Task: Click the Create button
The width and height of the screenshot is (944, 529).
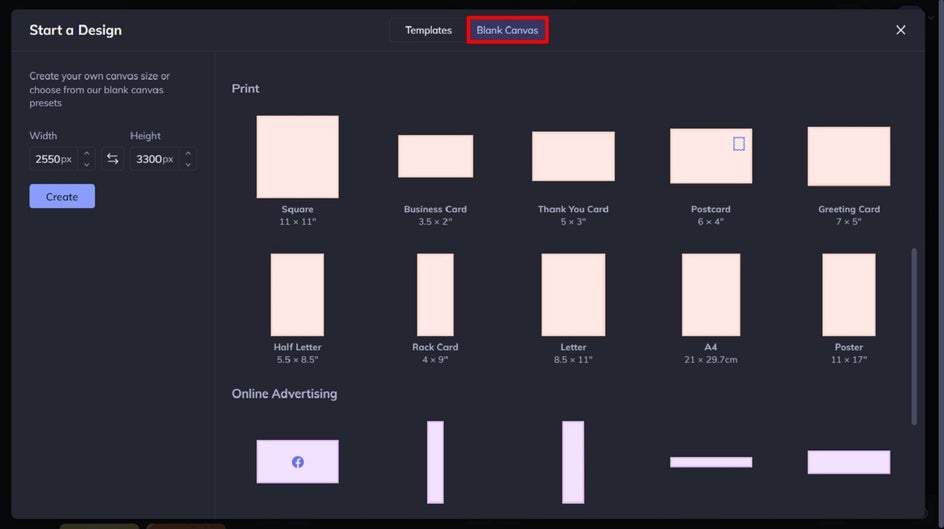Action: coord(62,196)
